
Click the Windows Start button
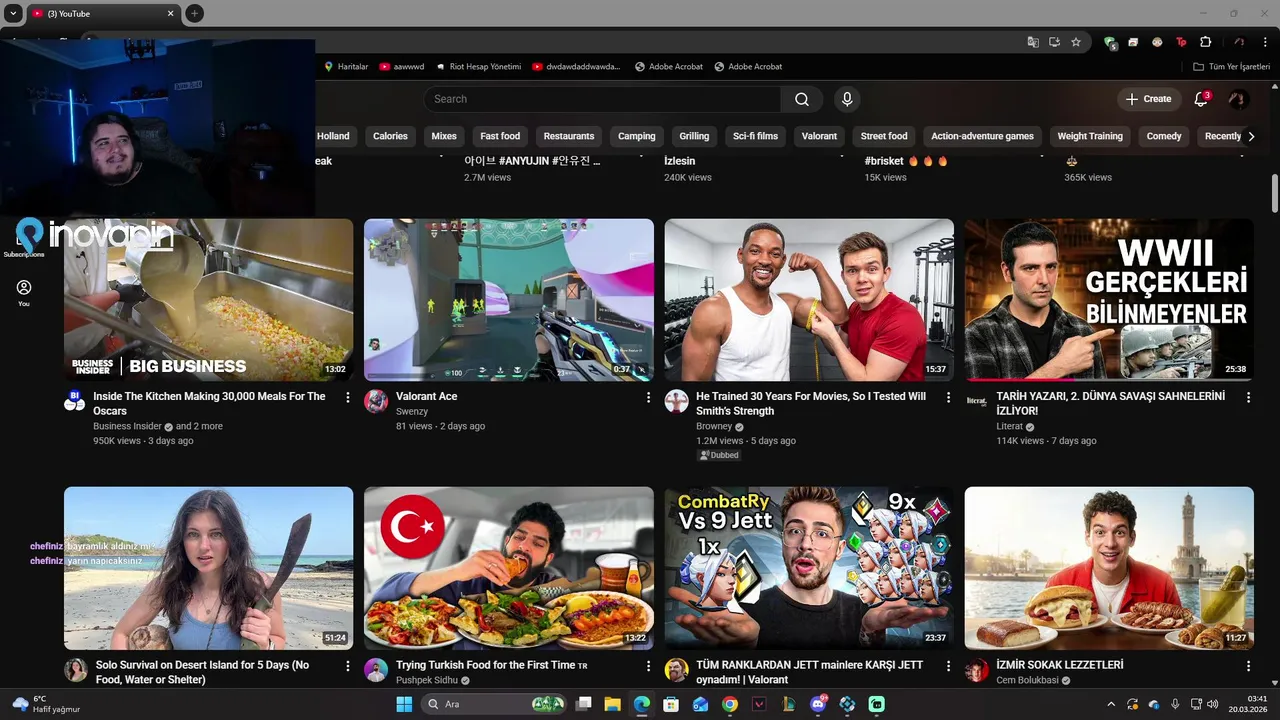[x=404, y=704]
